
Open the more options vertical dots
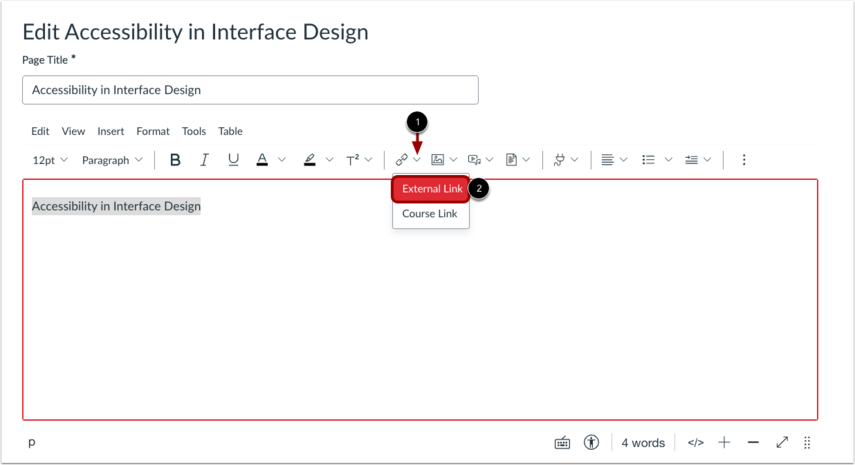click(744, 160)
